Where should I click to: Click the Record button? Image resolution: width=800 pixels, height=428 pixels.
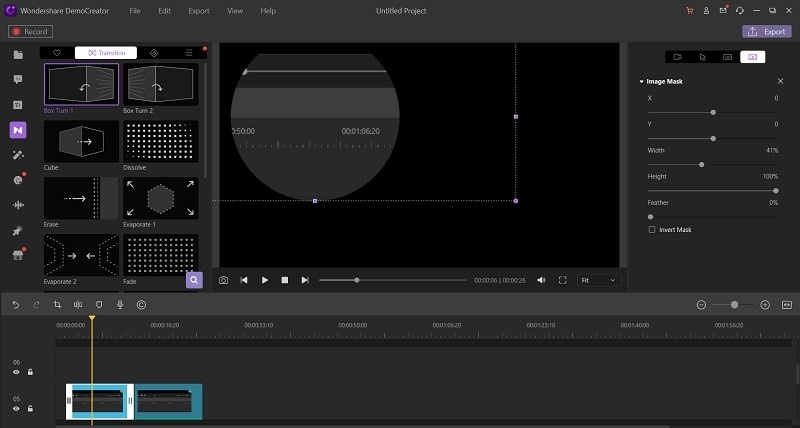click(30, 32)
